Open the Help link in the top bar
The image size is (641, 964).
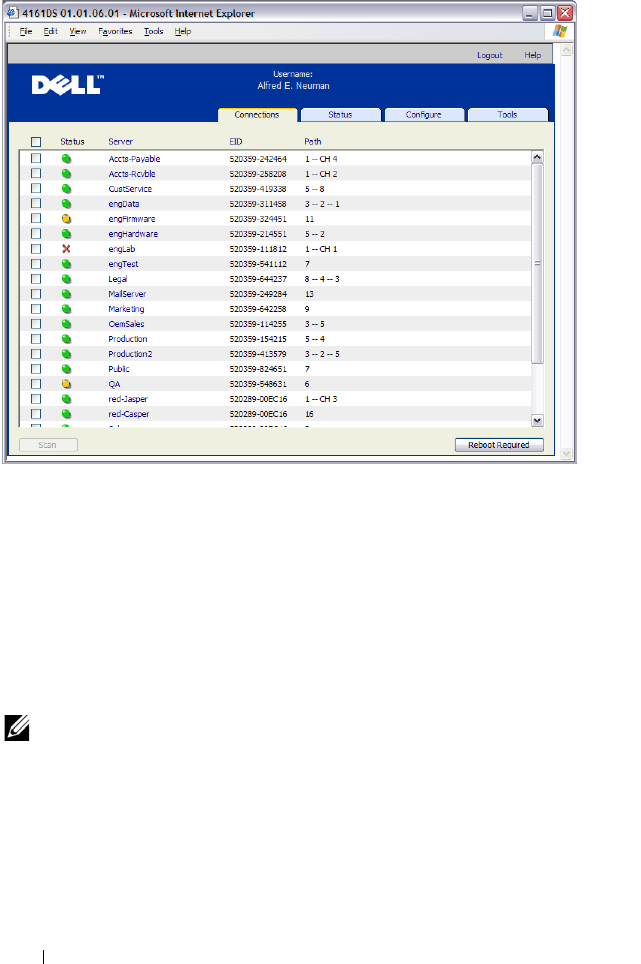tap(533, 55)
